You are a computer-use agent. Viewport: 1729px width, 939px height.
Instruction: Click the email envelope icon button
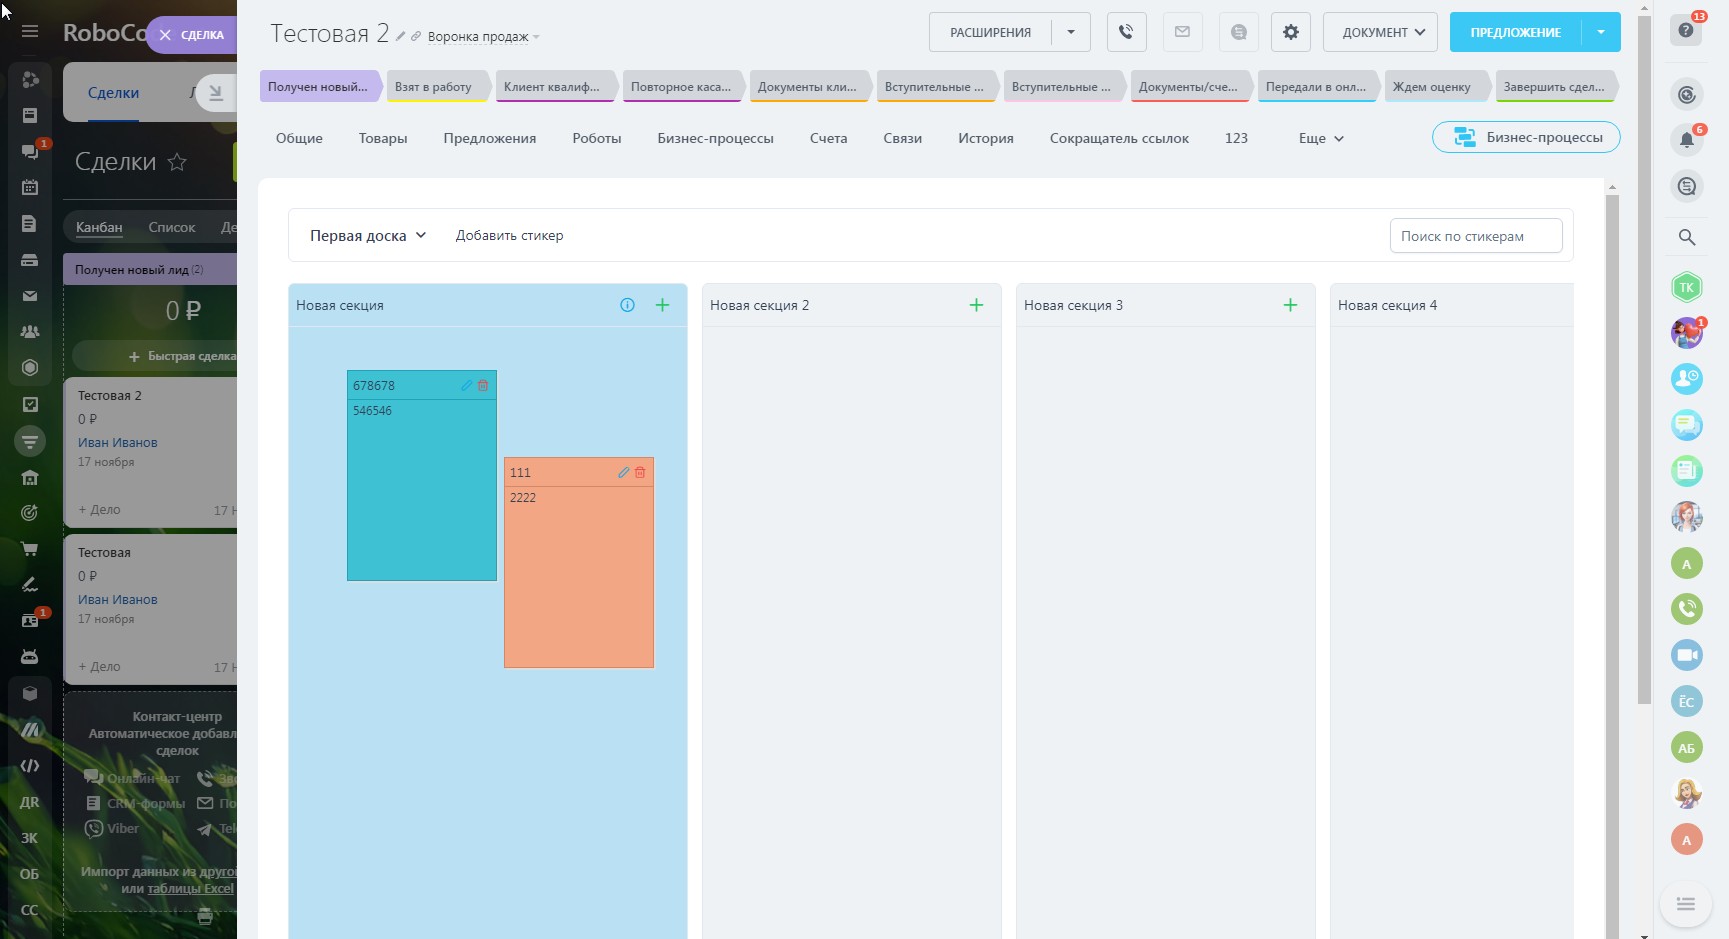(1182, 32)
